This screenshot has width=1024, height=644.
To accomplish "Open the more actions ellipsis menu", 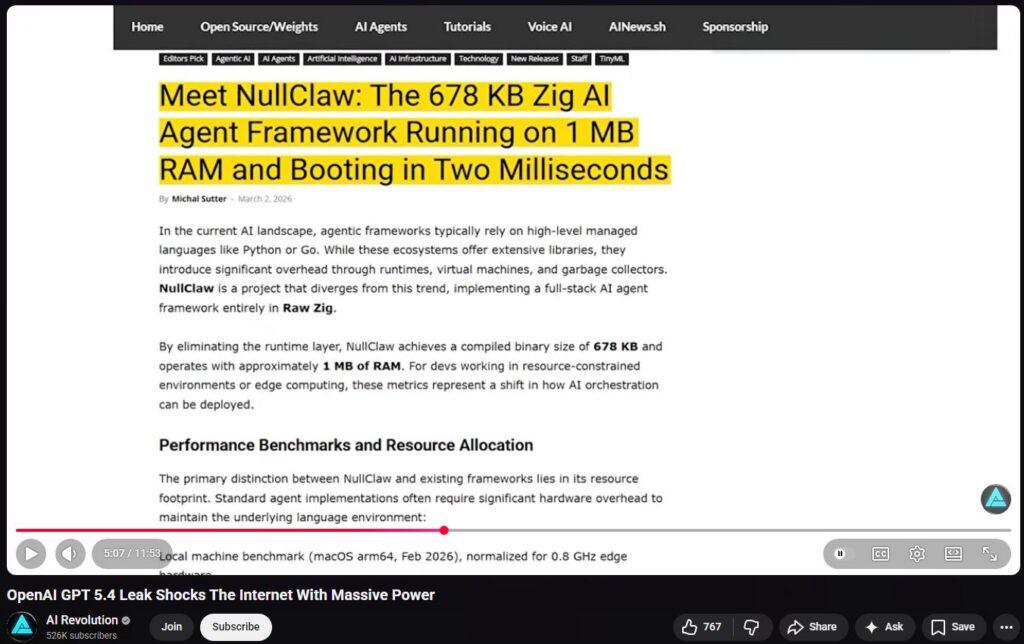I will 1006,627.
